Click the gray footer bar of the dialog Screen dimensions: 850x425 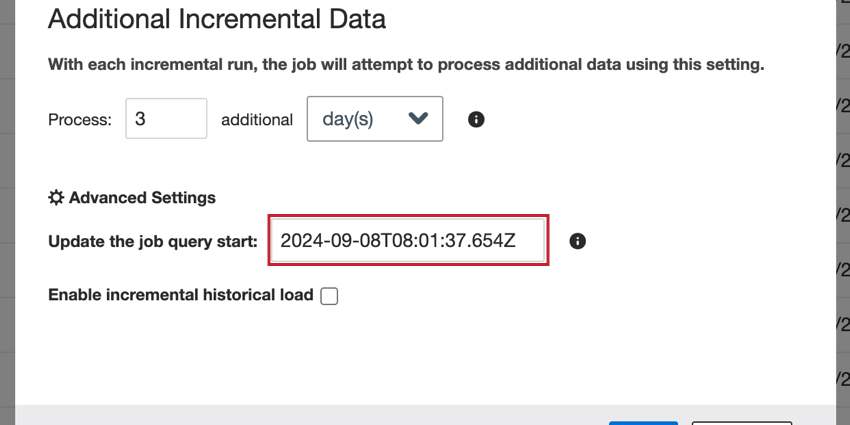[300, 415]
